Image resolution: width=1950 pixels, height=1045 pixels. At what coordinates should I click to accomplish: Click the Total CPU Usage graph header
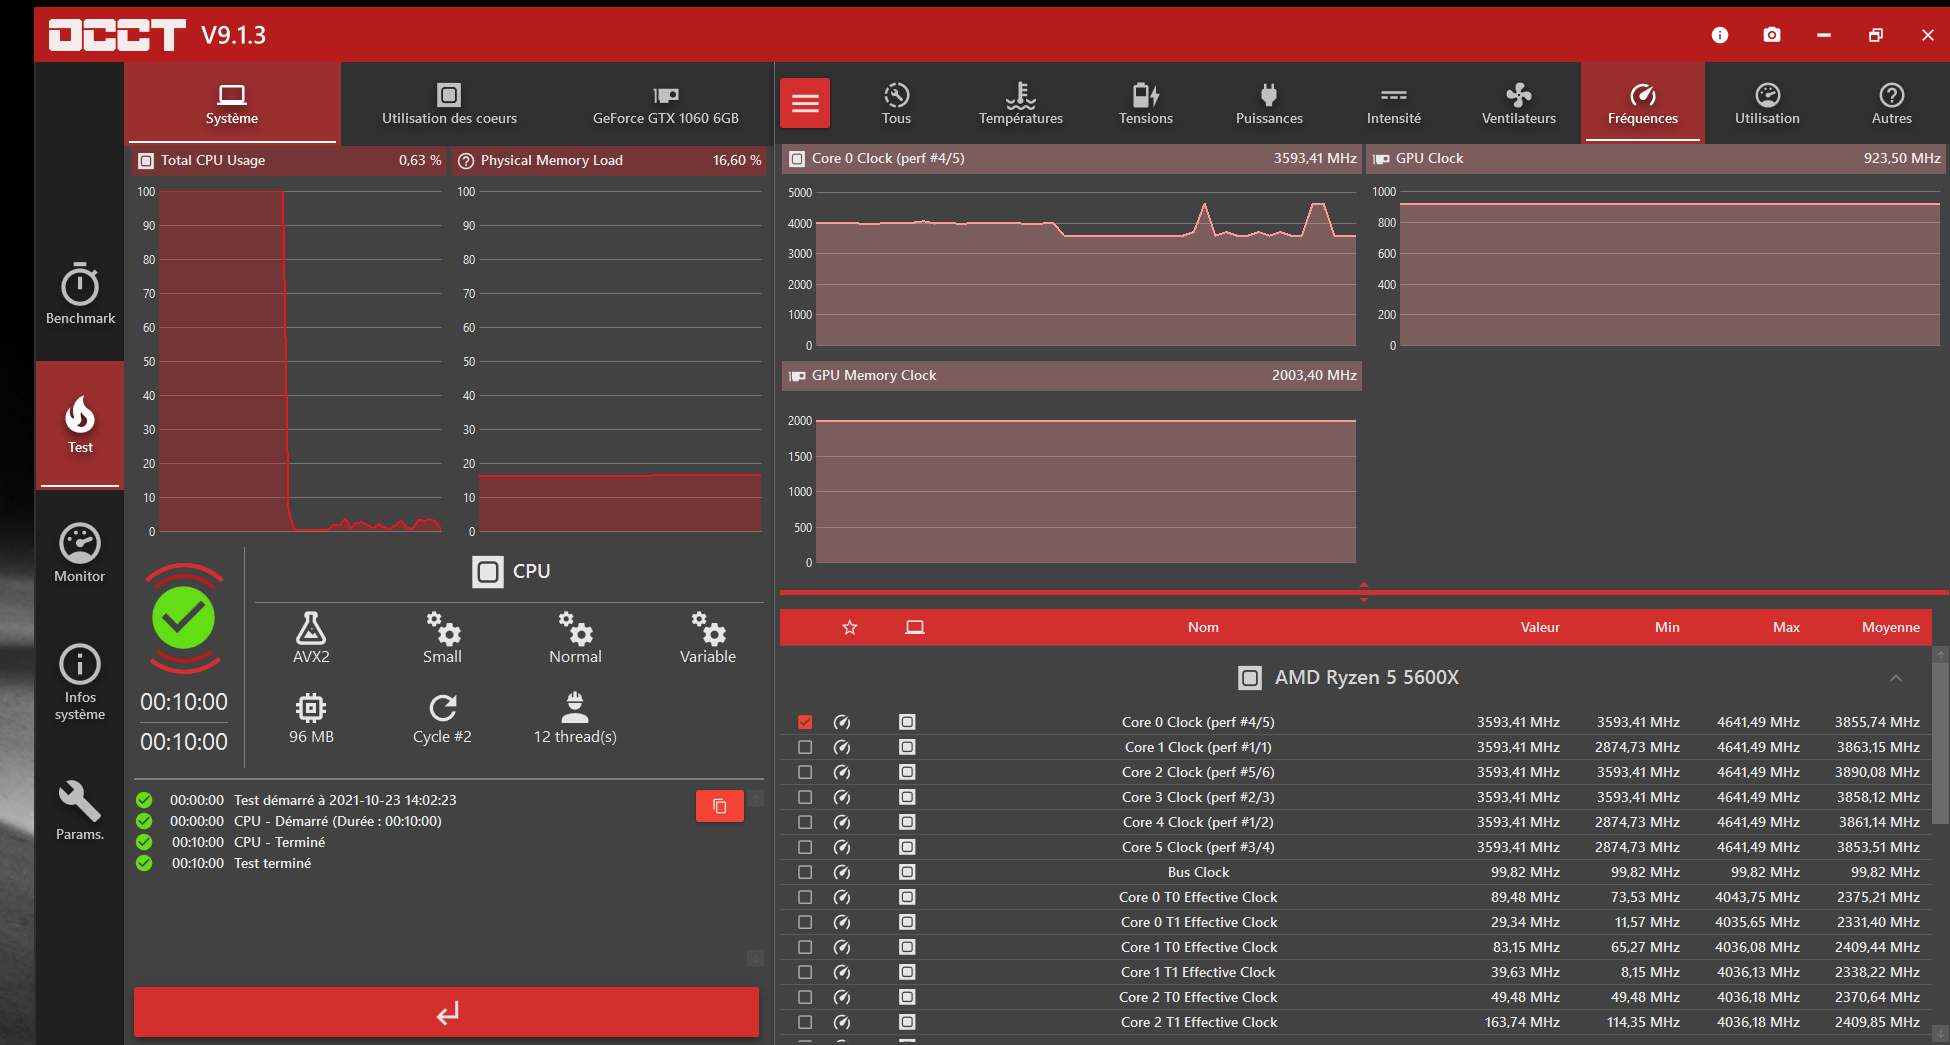pyautogui.click(x=290, y=161)
